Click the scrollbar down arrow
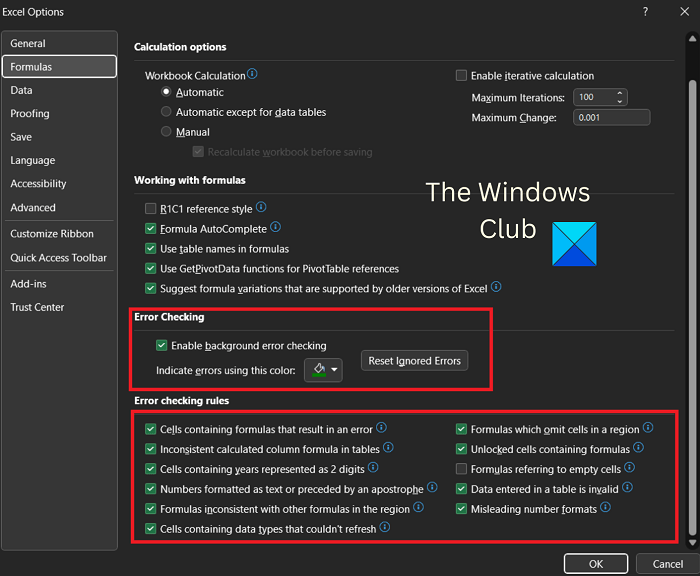Viewport: 700px width, 576px height. 692,543
